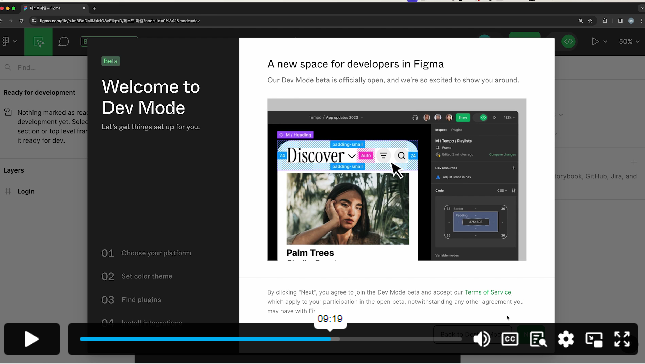The height and width of the screenshot is (364, 645).
Task: Click the Welcome to Dev Mode title
Action: (151, 97)
